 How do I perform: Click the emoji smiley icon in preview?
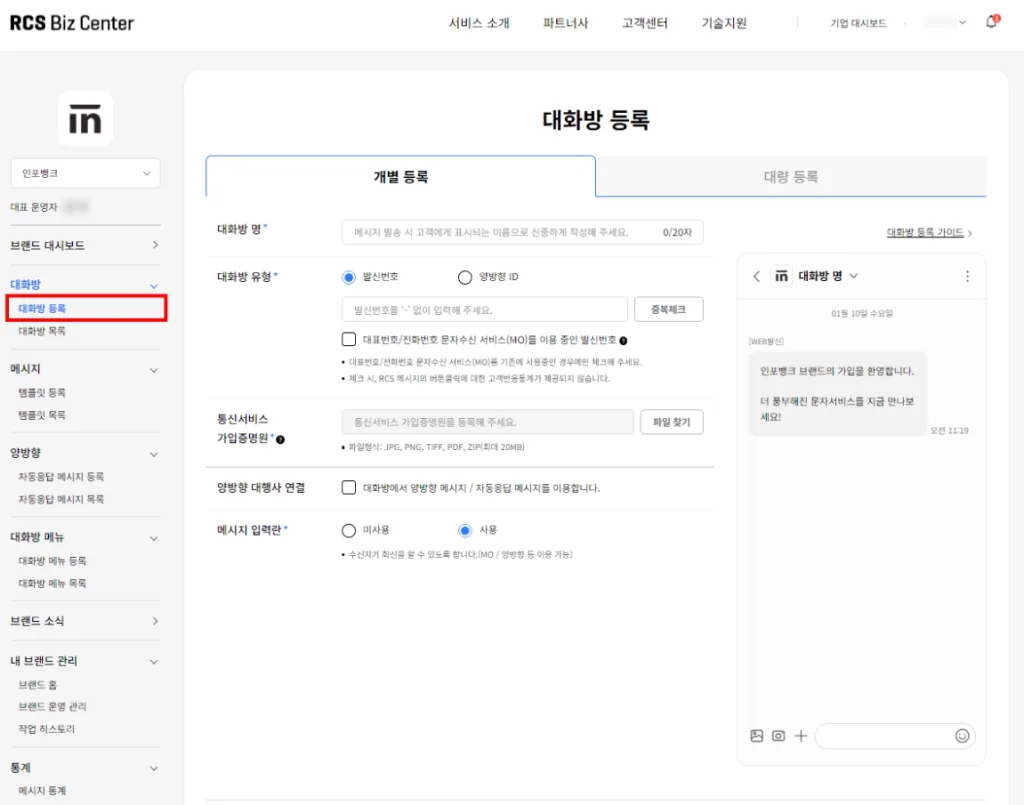[962, 736]
